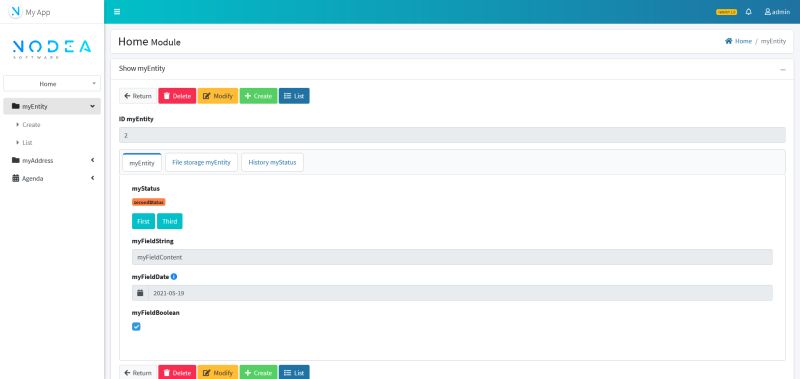Click the yellow version badge in header

(726, 12)
